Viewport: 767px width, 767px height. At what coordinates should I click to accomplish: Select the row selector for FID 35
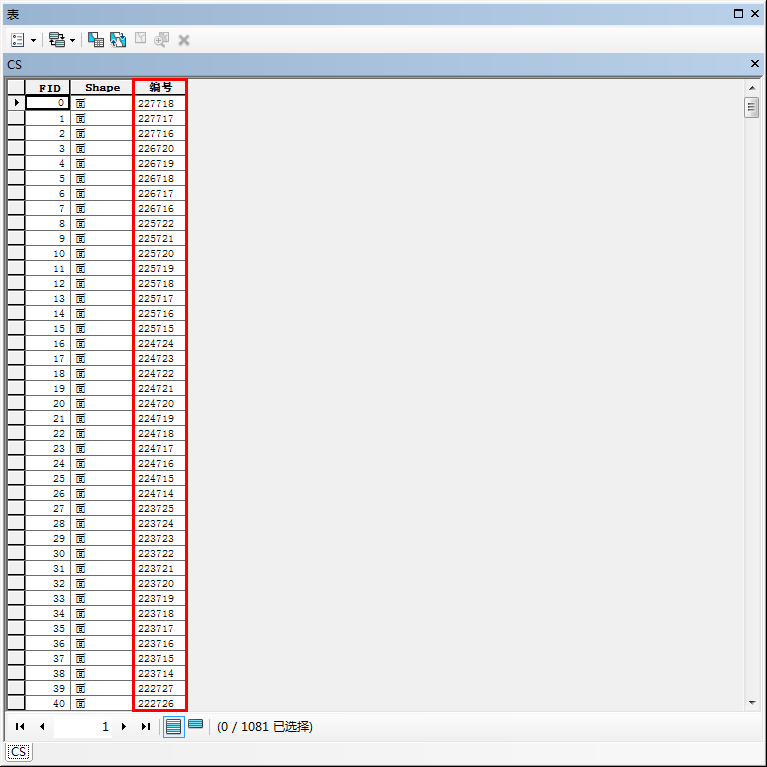click(16, 628)
